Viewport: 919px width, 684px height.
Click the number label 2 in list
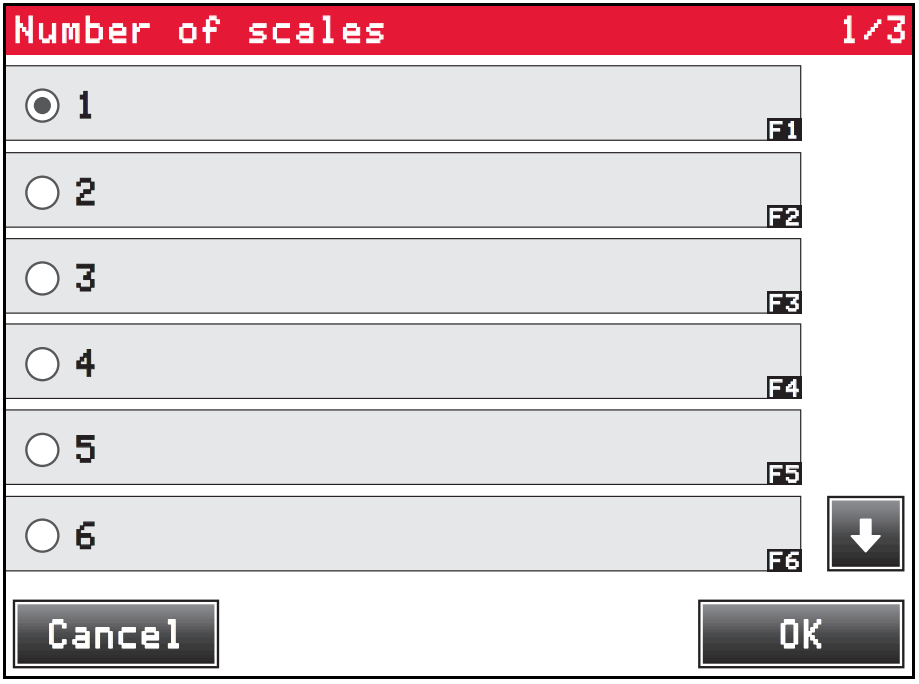pos(86,192)
